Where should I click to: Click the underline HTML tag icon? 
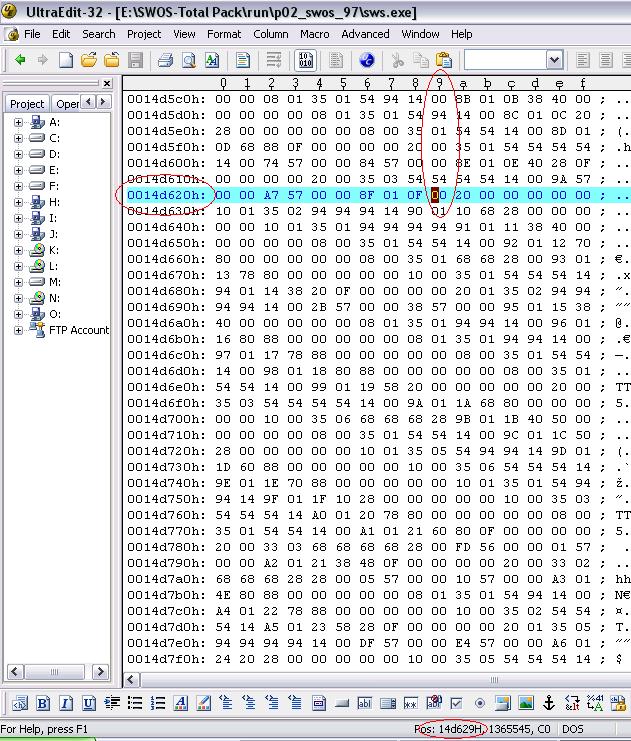pyautogui.click(x=88, y=703)
